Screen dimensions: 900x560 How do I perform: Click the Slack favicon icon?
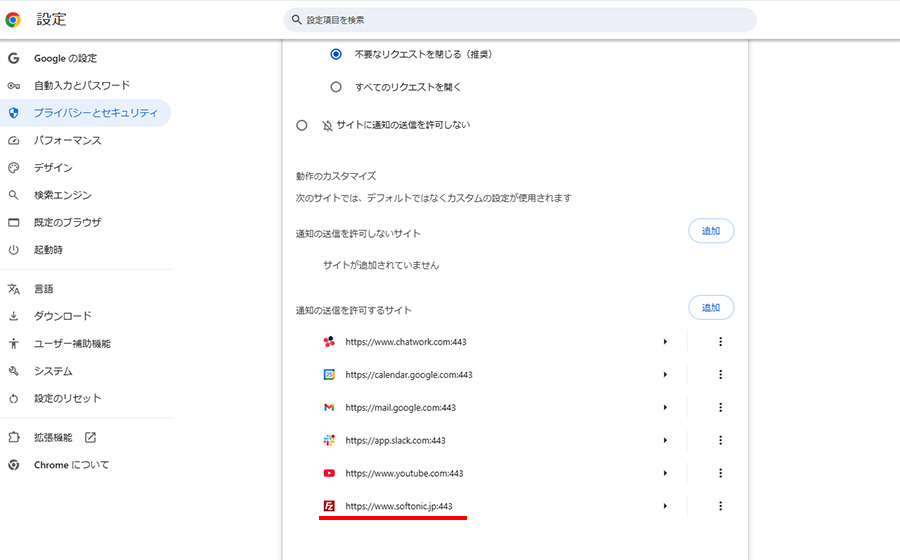(x=329, y=441)
